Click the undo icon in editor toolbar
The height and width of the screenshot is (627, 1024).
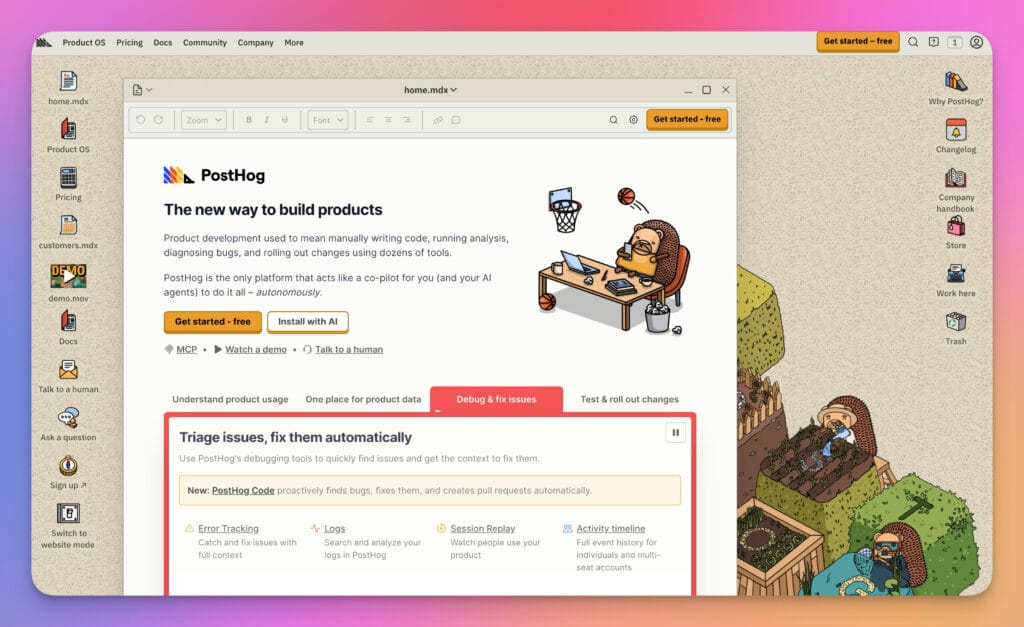pyautogui.click(x=140, y=120)
